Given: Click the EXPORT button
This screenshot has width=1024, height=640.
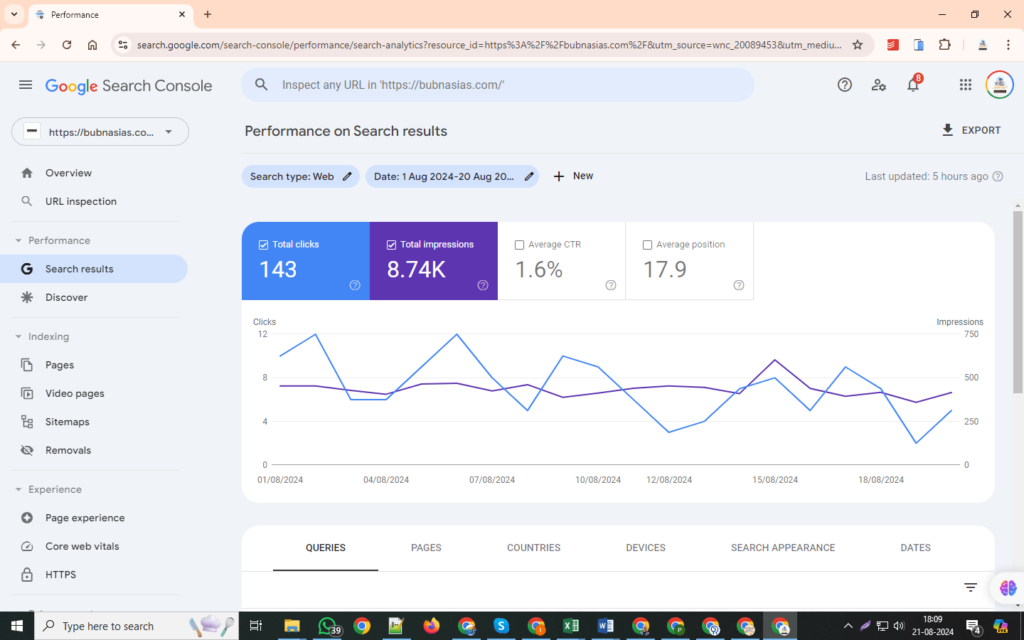Looking at the screenshot, I should coord(970,130).
